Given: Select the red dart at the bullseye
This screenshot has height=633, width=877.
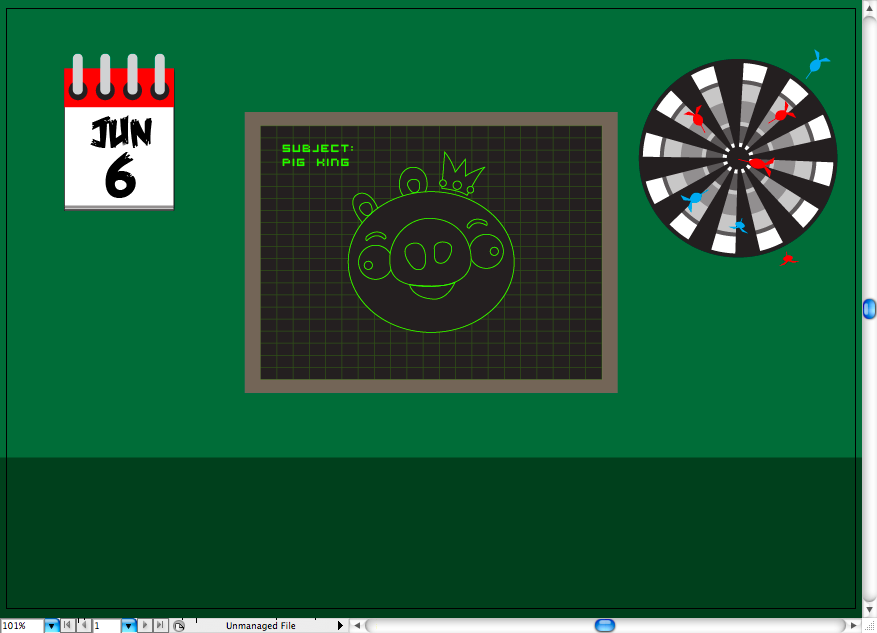Looking at the screenshot, I should 758,164.
